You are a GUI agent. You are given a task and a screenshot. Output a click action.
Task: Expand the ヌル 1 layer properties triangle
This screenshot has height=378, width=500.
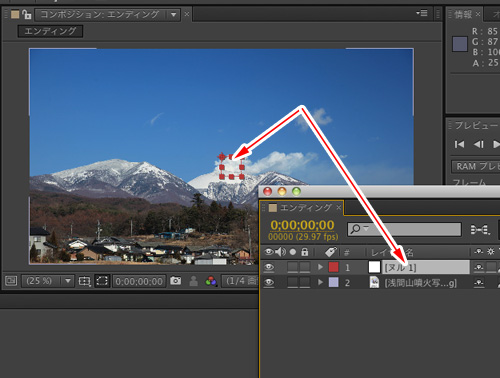pos(320,267)
